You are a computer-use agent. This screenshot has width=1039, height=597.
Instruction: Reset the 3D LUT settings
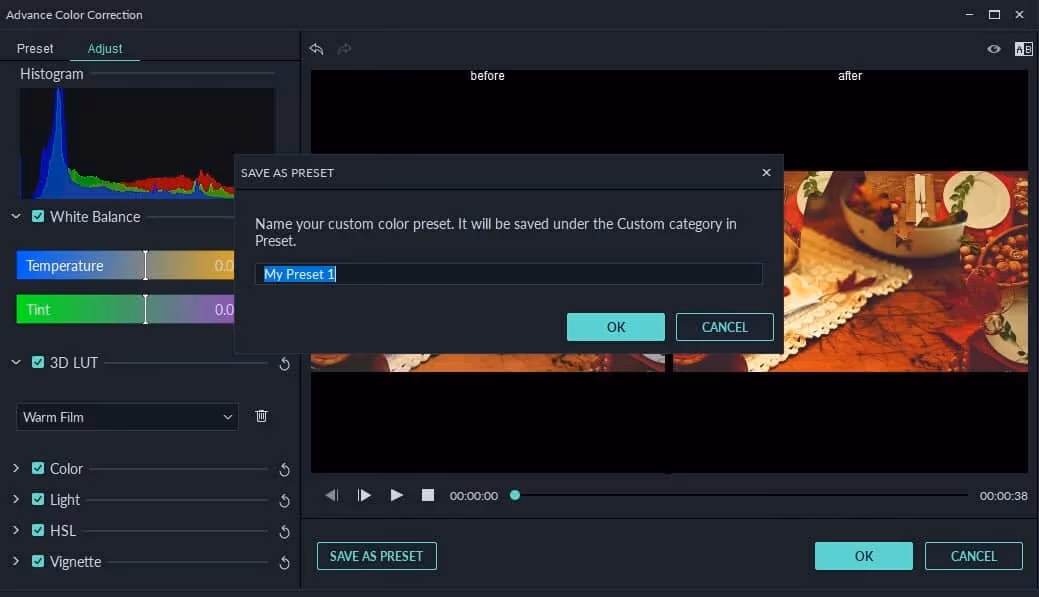pos(284,364)
